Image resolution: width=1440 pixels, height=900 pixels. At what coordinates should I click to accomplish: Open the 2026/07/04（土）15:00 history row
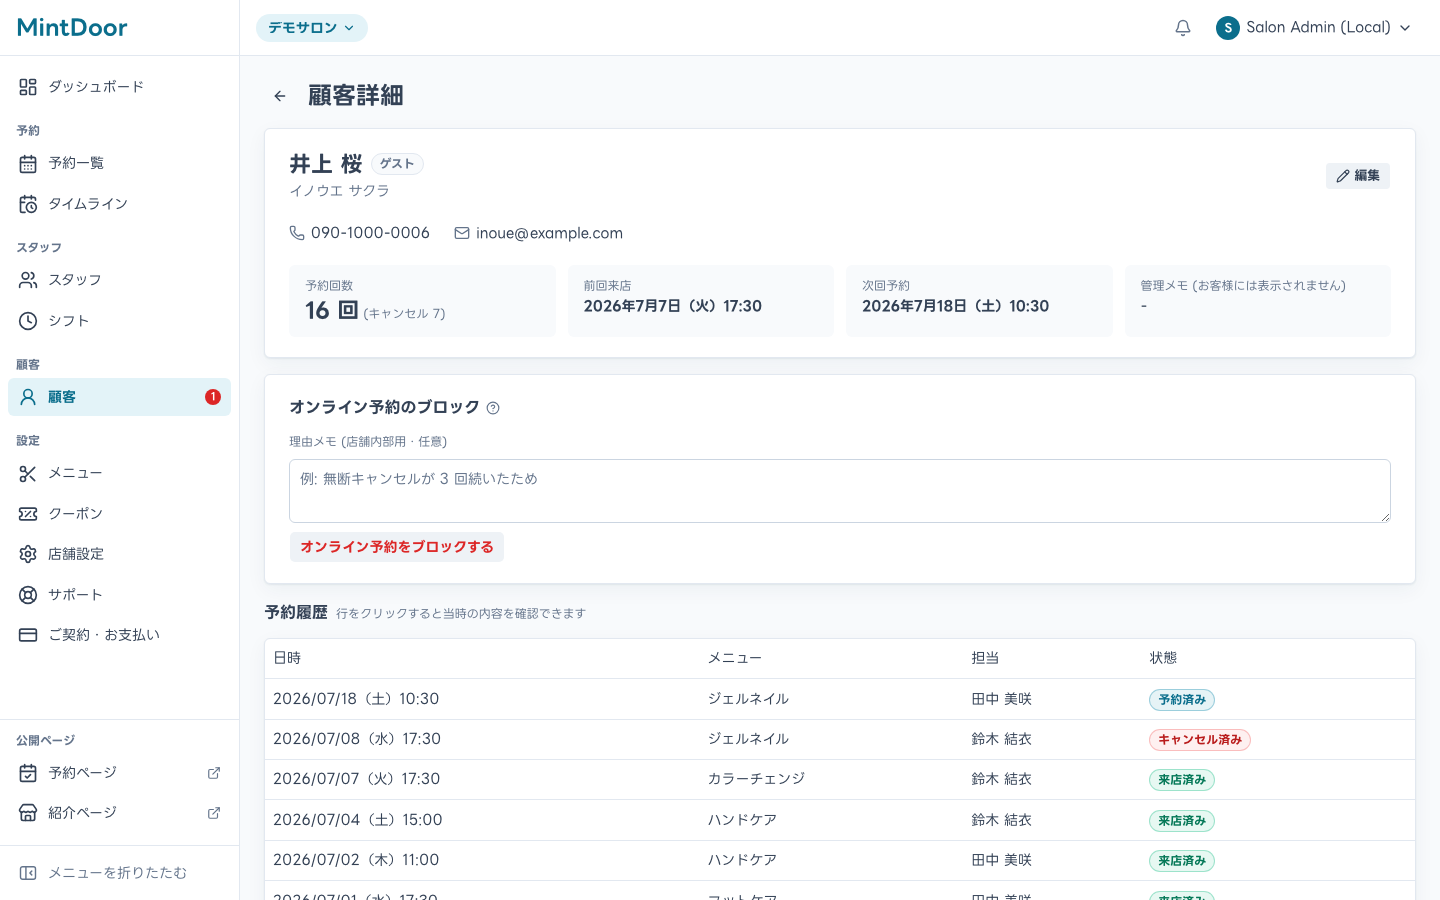coord(840,820)
